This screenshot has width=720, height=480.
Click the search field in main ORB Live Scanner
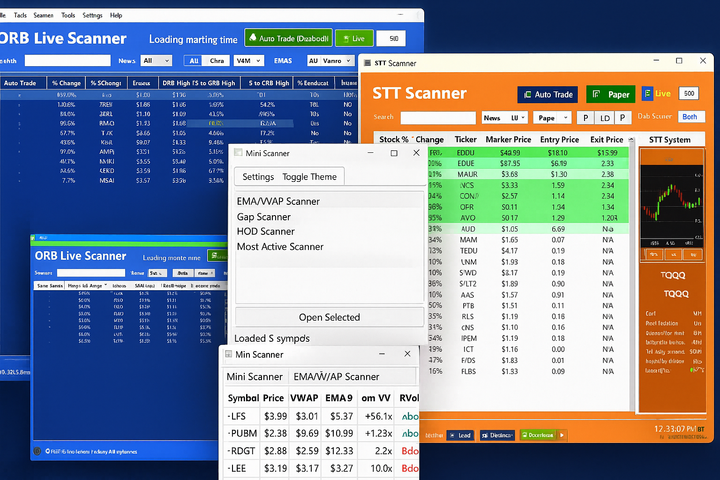[x=68, y=61]
